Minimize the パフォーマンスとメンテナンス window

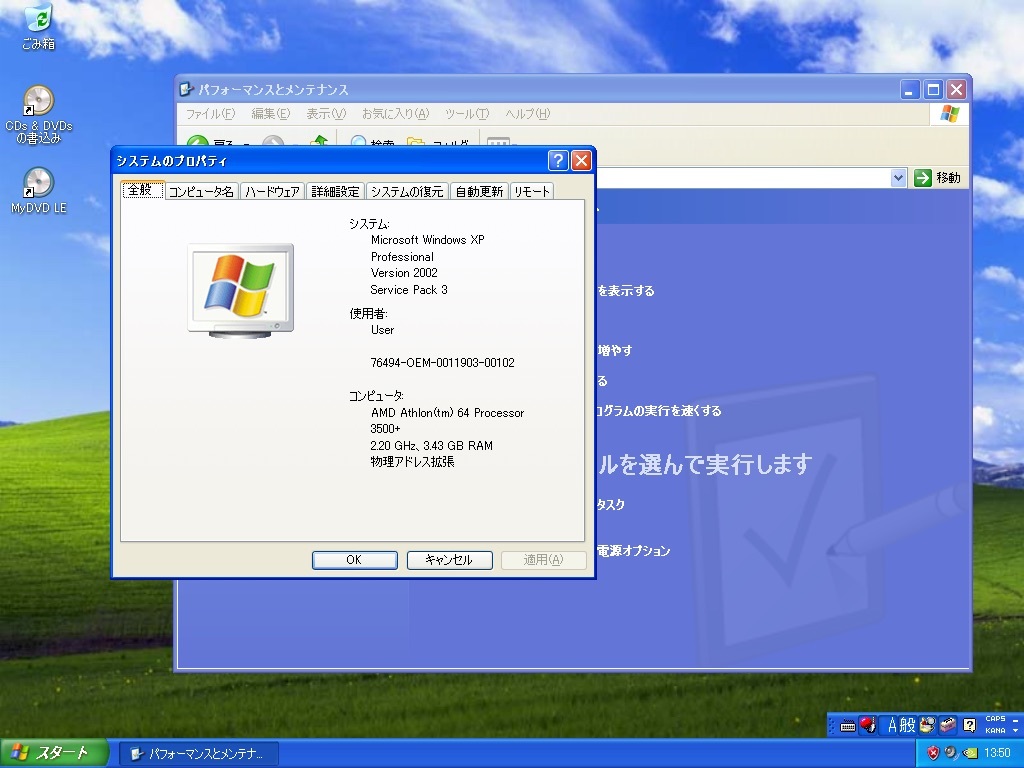910,89
